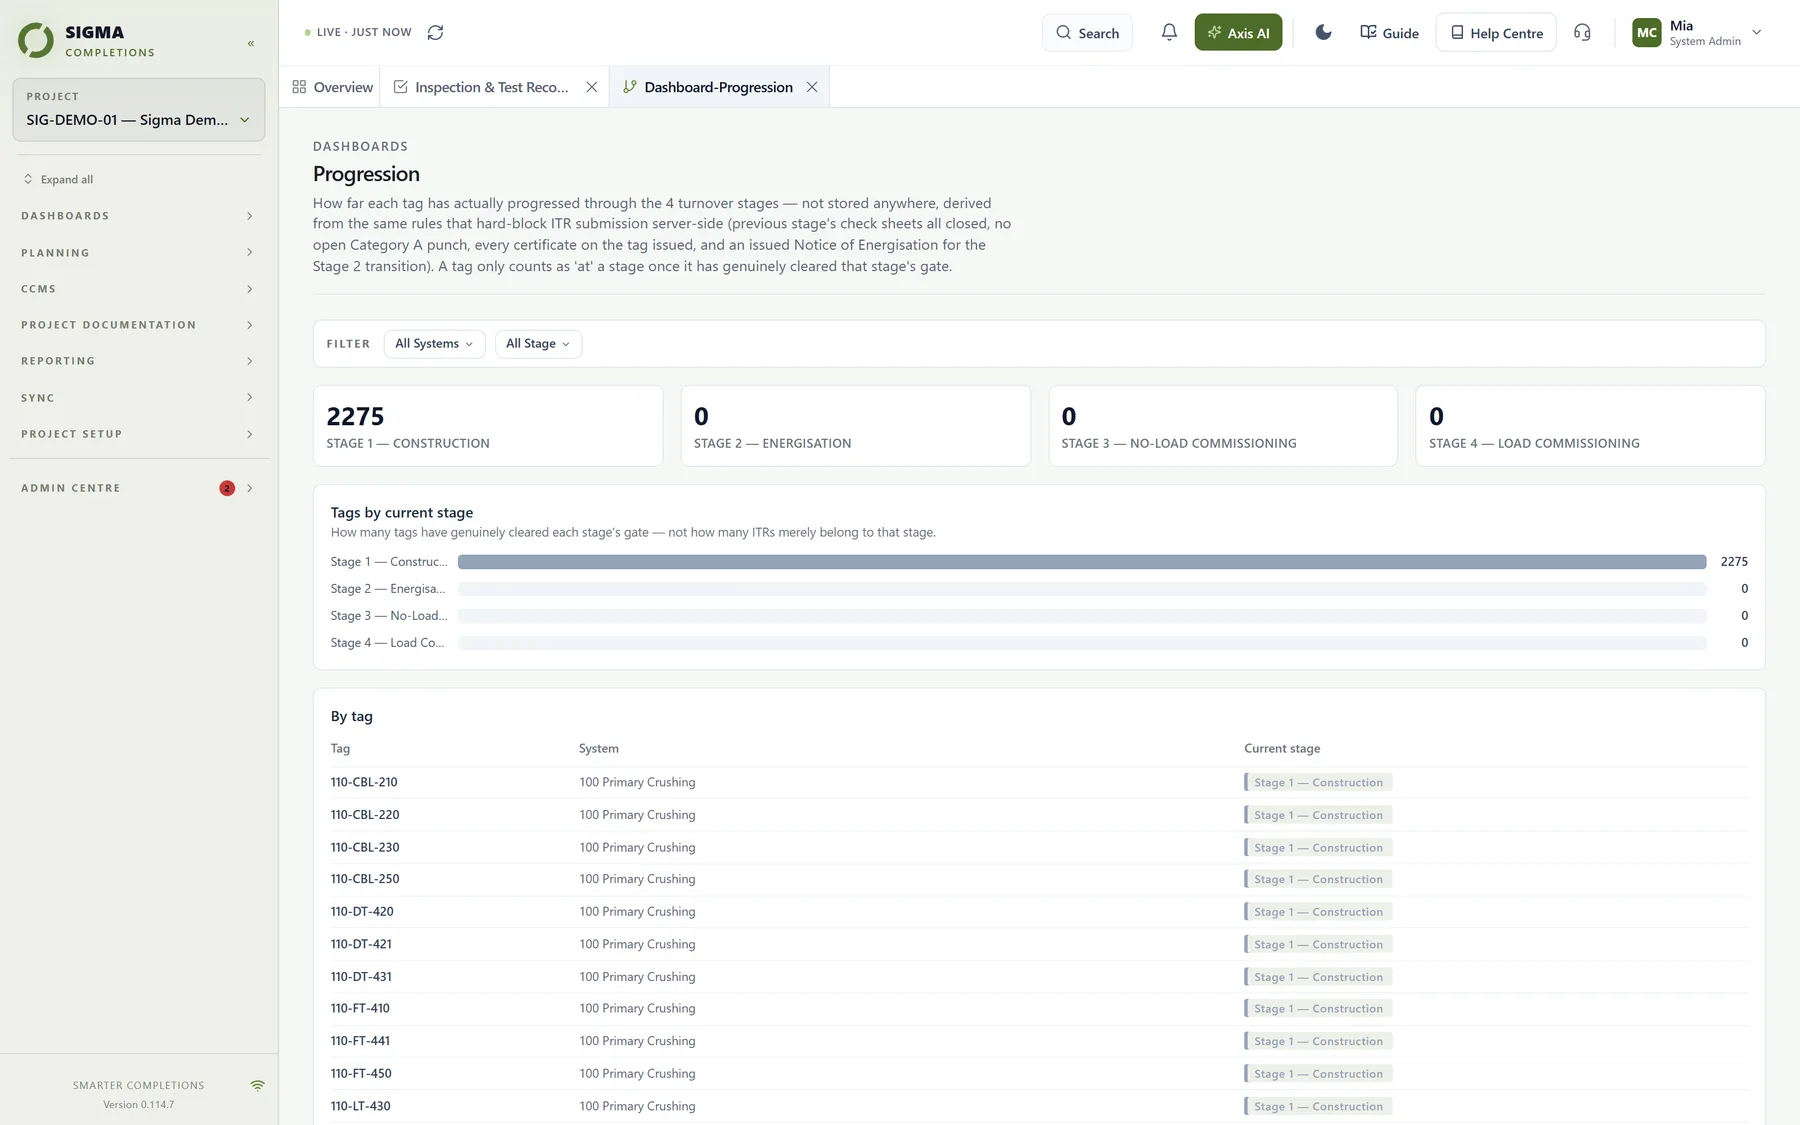Expand the Dashboards sidebar section
The height and width of the screenshot is (1125, 1800).
click(x=138, y=216)
